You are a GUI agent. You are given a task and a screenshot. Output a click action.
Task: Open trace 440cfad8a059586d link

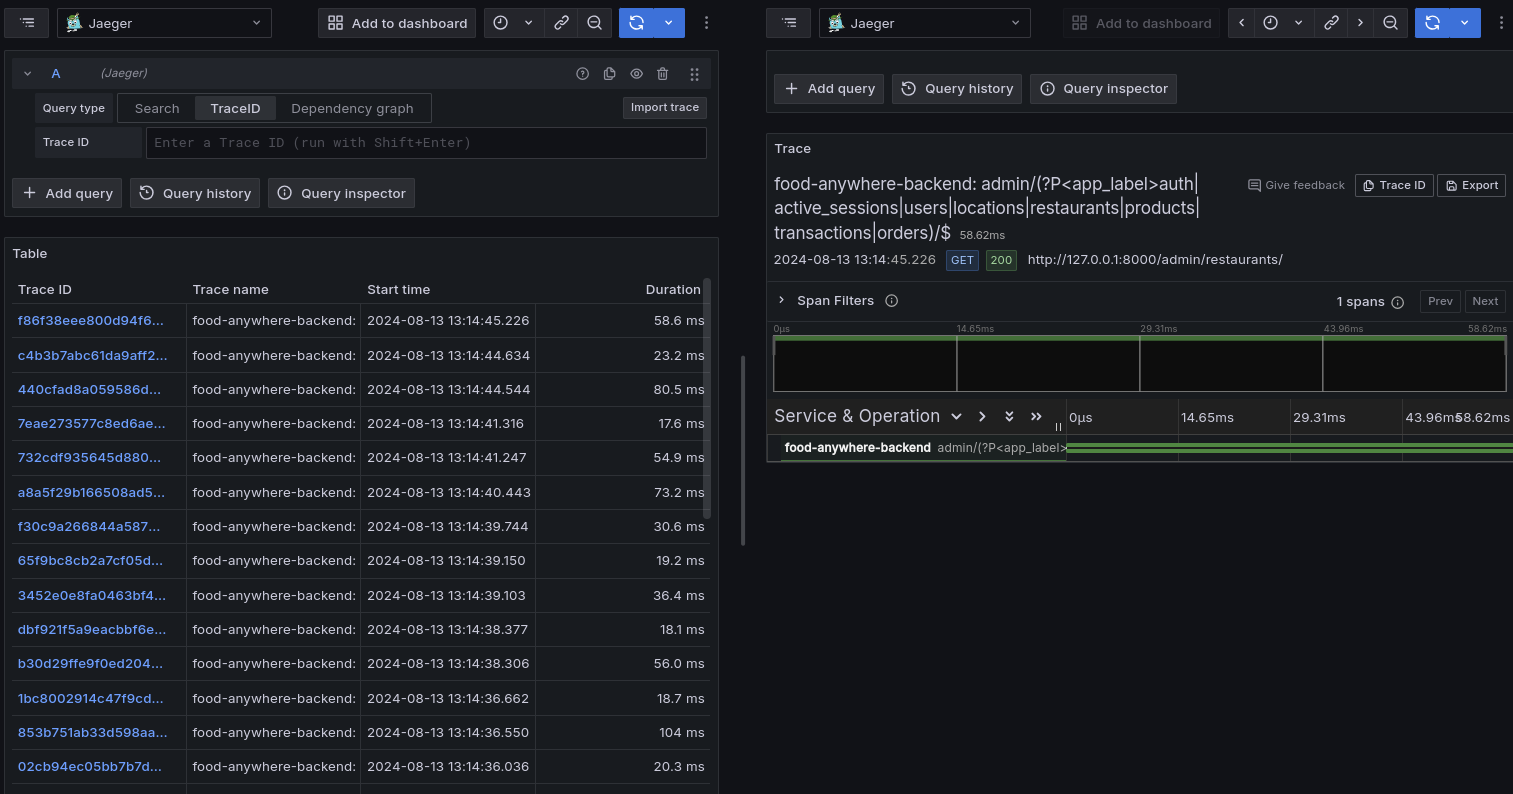point(90,389)
